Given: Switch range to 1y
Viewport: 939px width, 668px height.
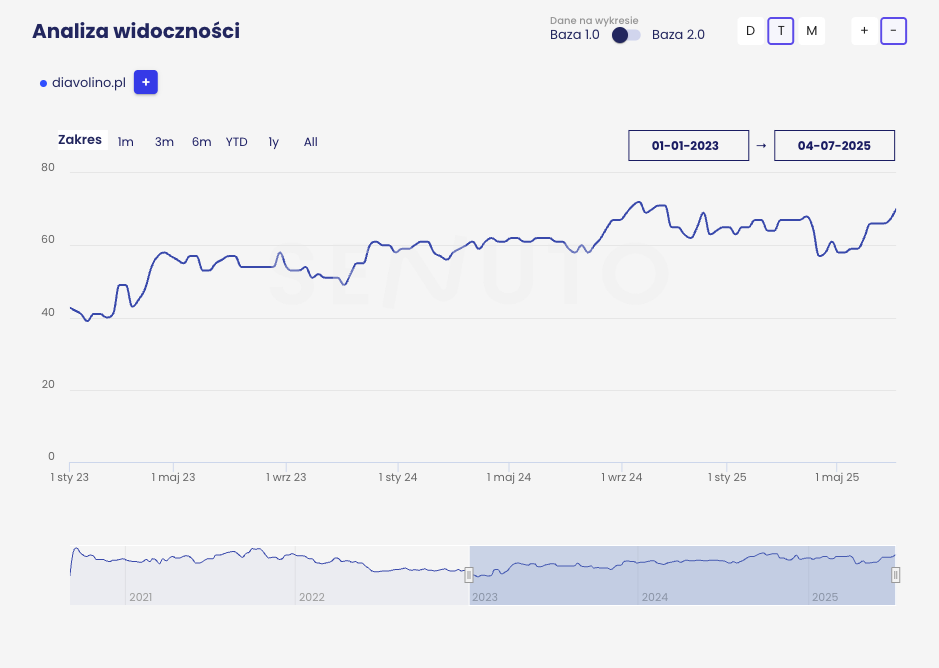Looking at the screenshot, I should coord(273,142).
